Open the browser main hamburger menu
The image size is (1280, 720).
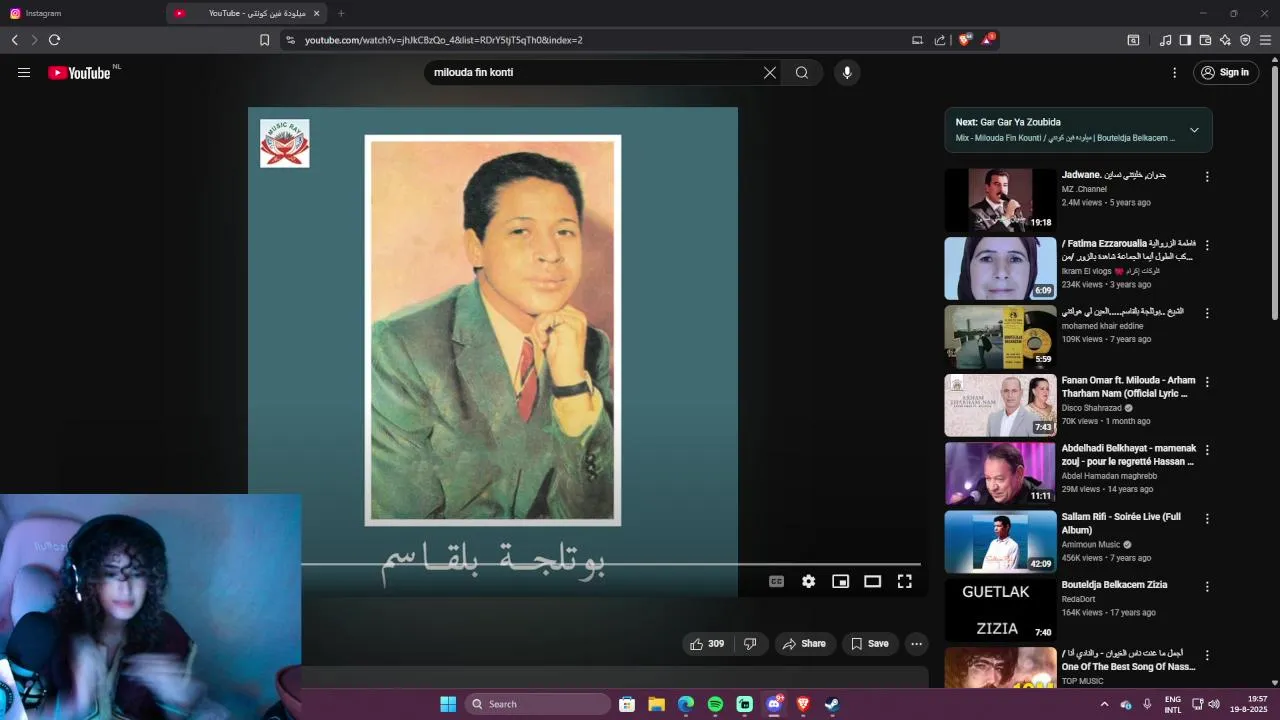tap(1265, 40)
